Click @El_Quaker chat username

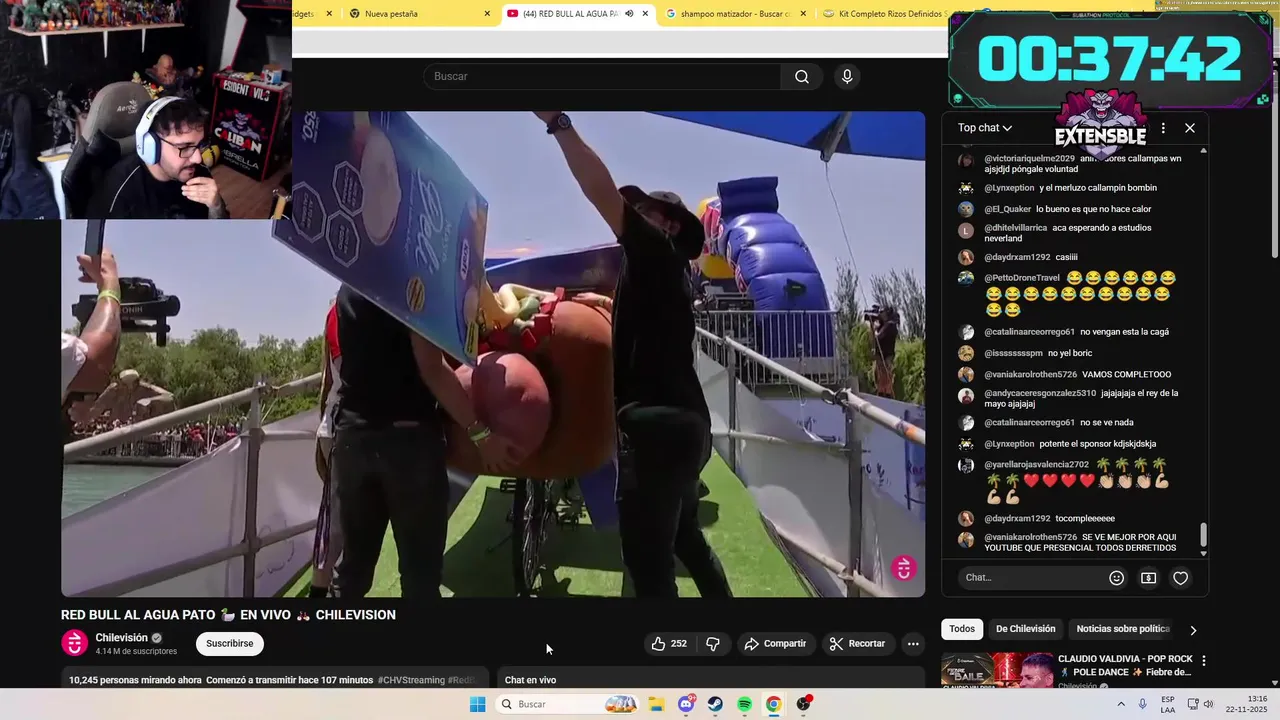point(1007,209)
